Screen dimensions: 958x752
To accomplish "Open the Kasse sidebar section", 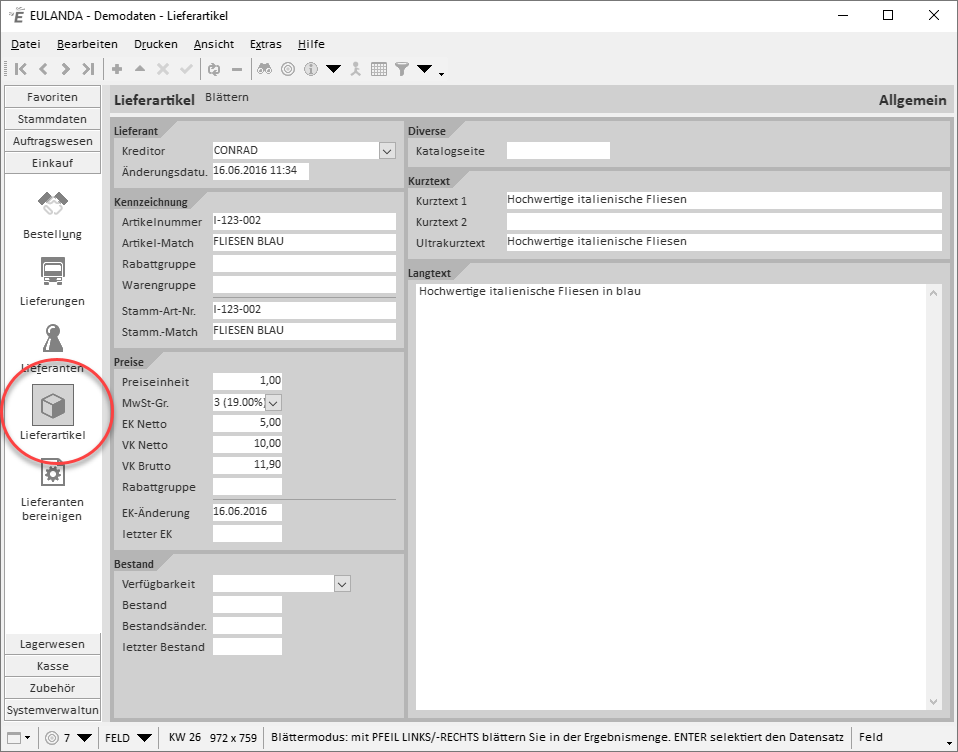I will (x=53, y=666).
